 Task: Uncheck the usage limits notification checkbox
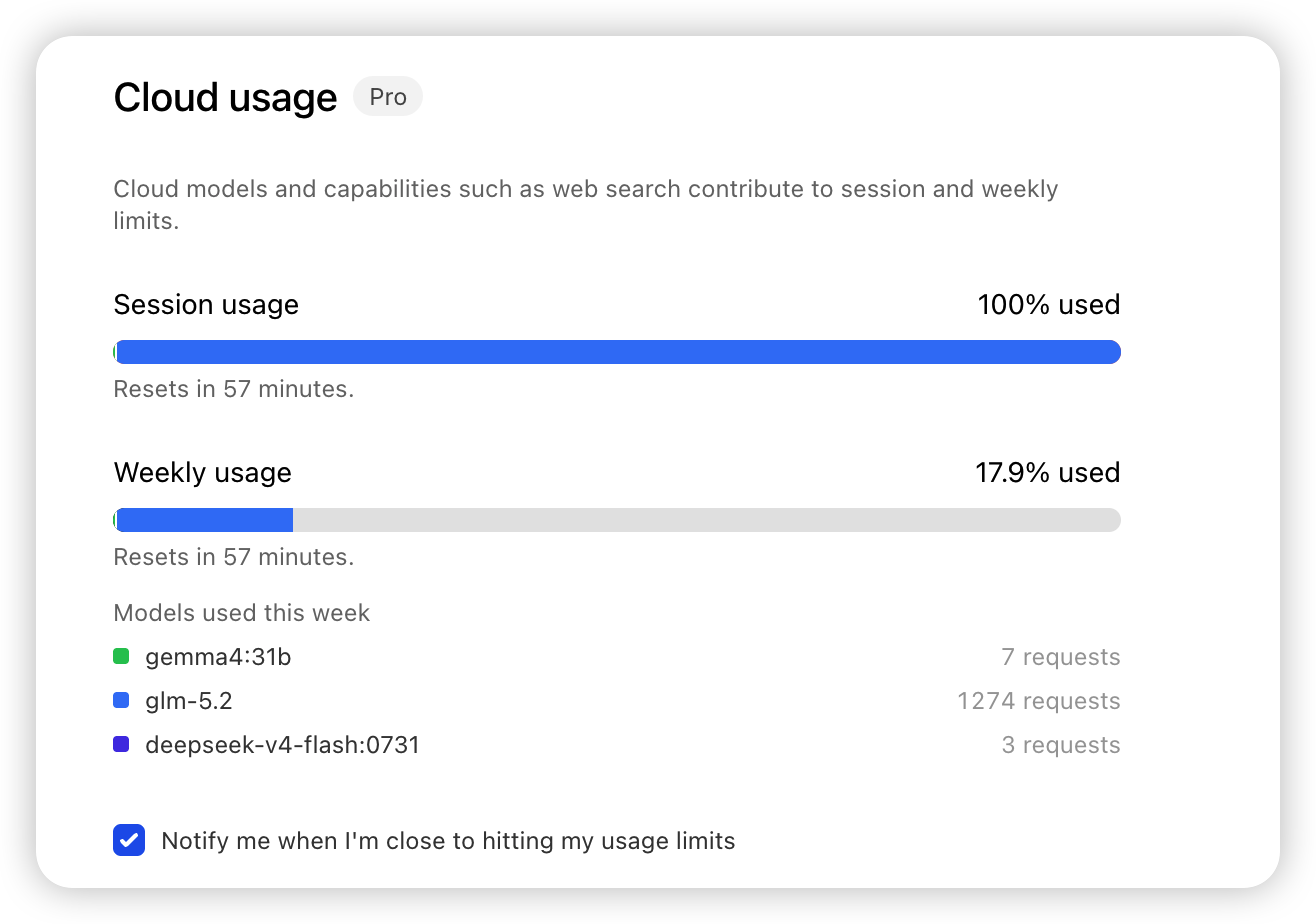pos(129,841)
